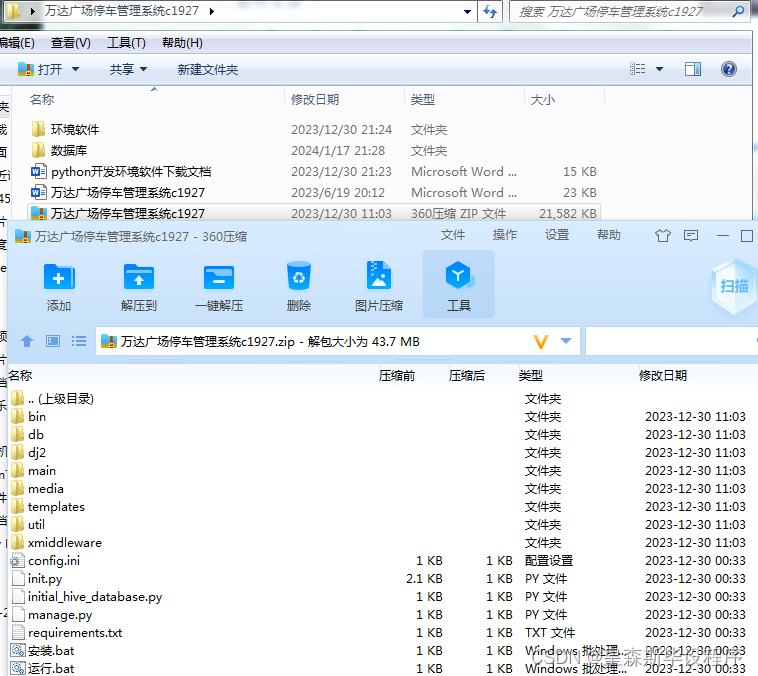Open the feedback message icon in title bar
The image size is (758, 676).
691,235
